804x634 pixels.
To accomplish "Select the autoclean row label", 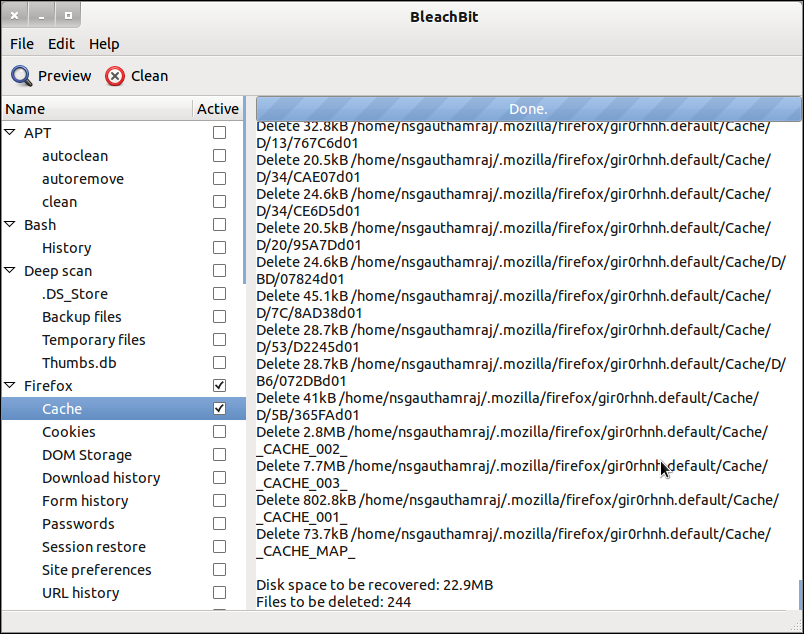I will click(x=75, y=156).
